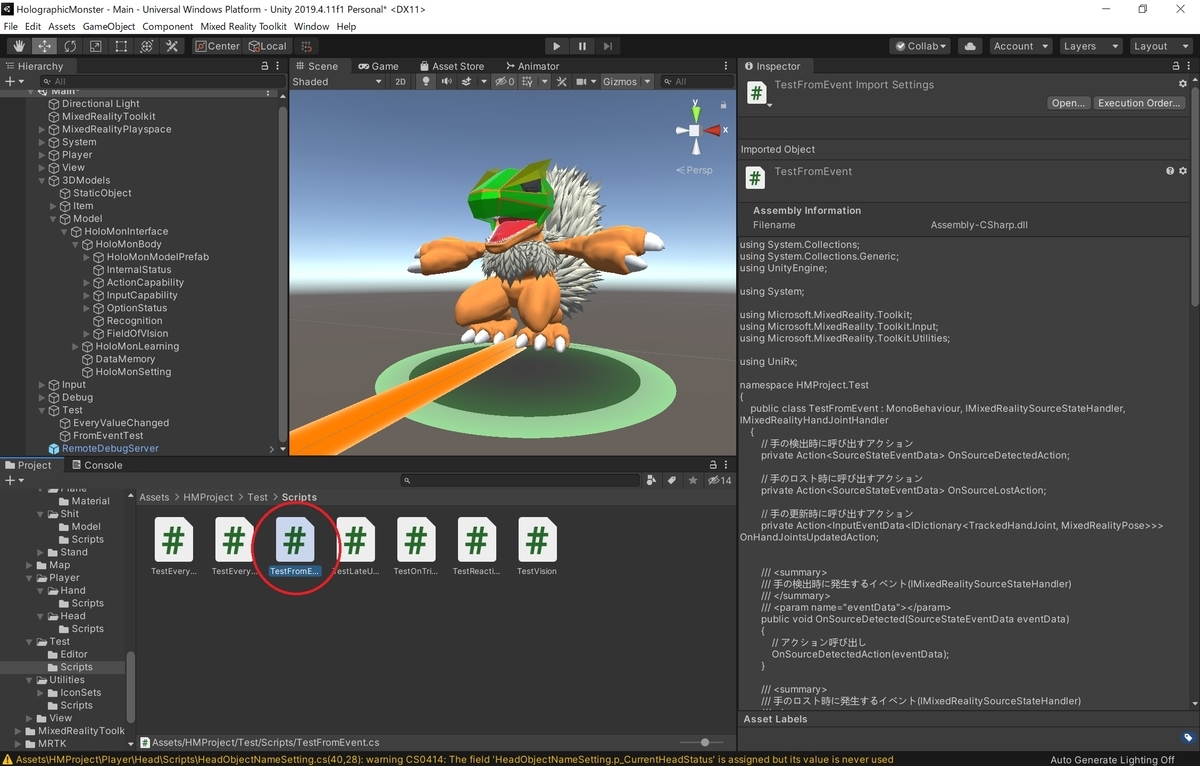Search by label icon in Project
The image size is (1200, 766).
tap(672, 481)
